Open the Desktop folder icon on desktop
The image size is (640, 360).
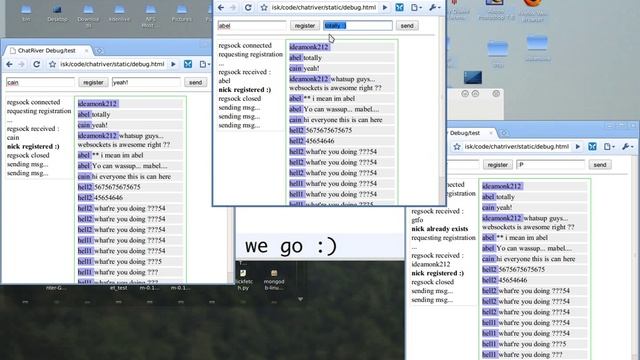coord(57,13)
